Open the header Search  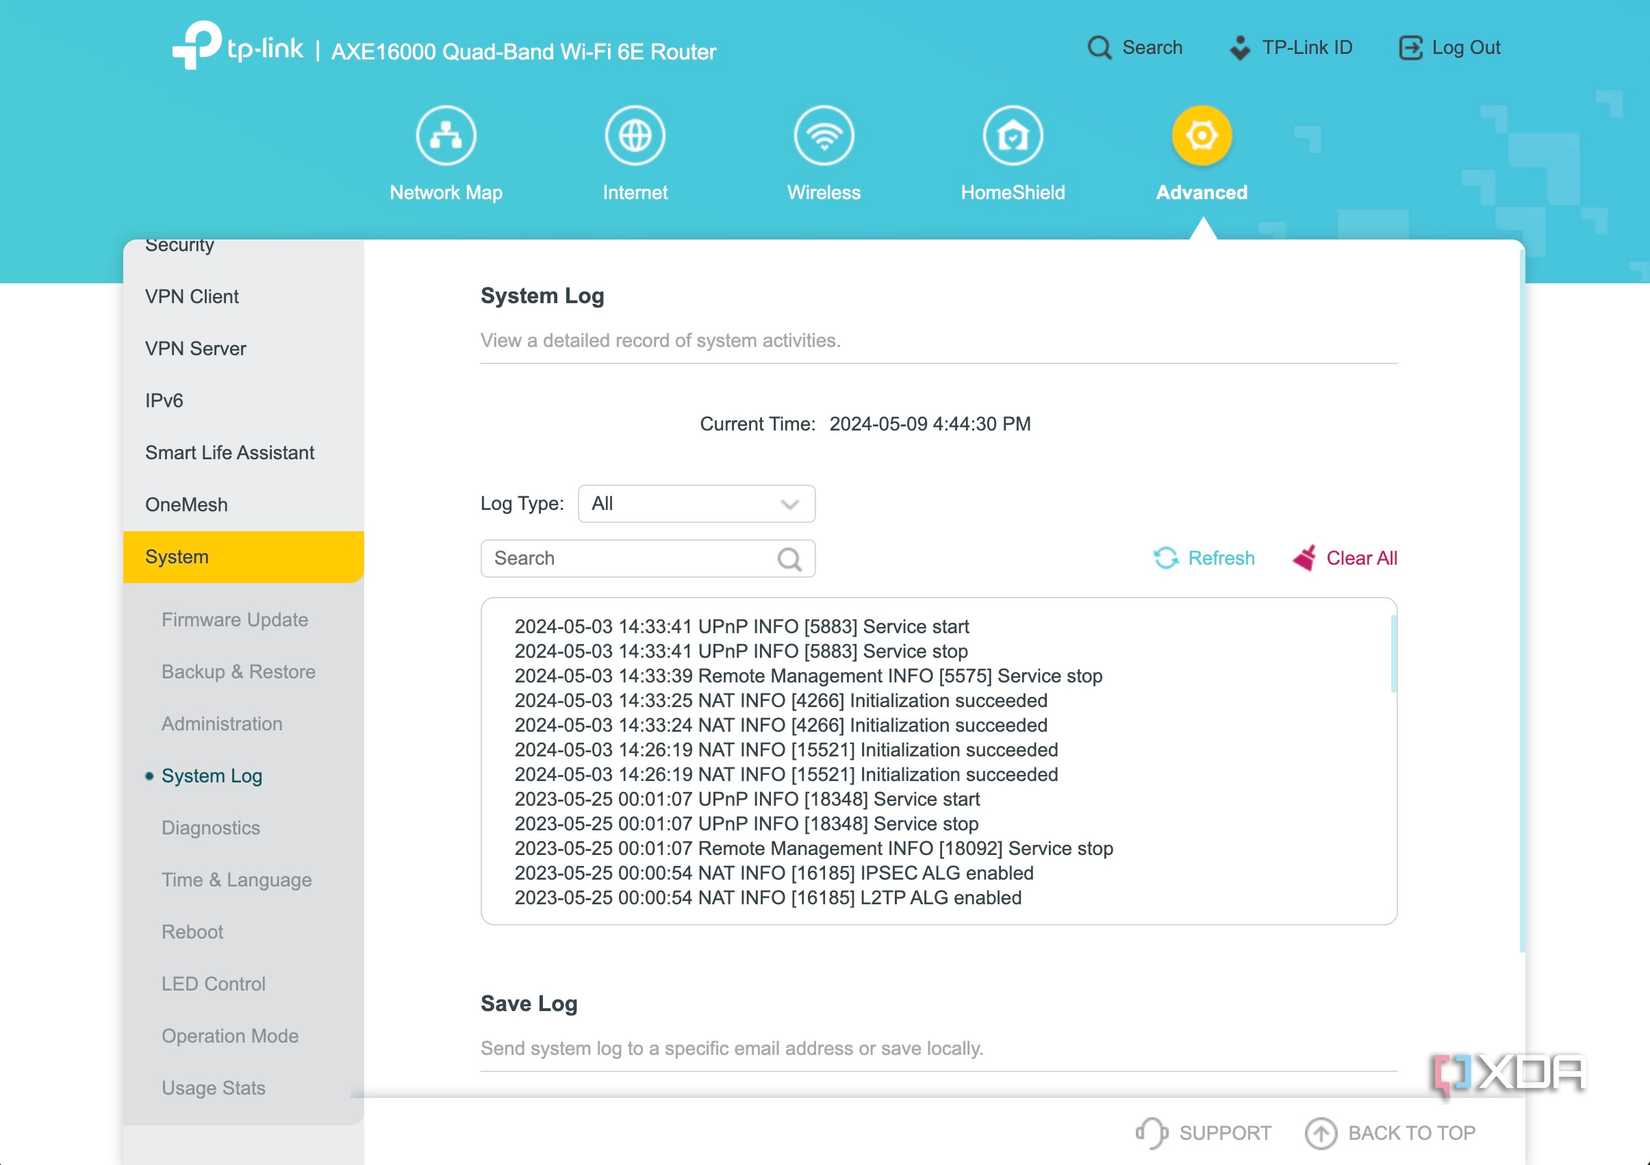[x=1135, y=48]
